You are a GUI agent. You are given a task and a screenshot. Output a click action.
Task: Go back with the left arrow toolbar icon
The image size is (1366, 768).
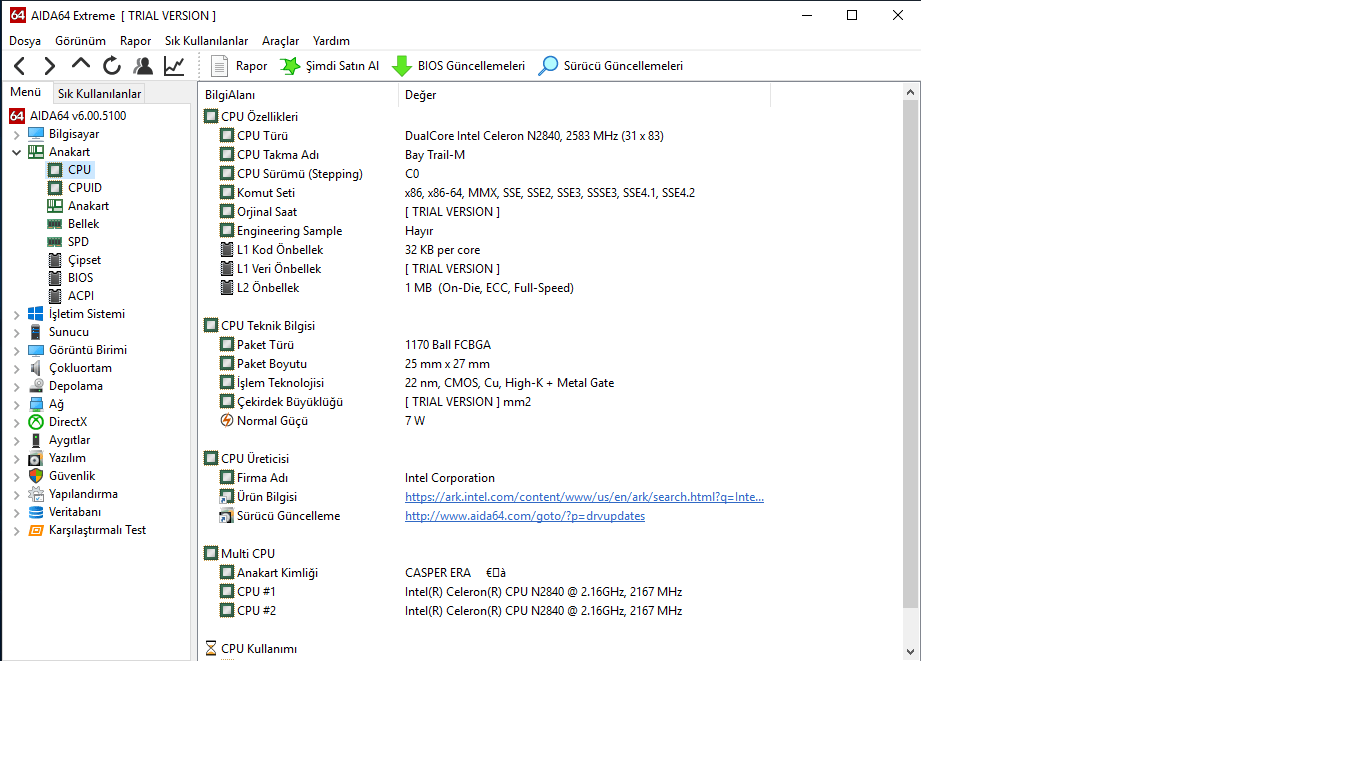20,66
